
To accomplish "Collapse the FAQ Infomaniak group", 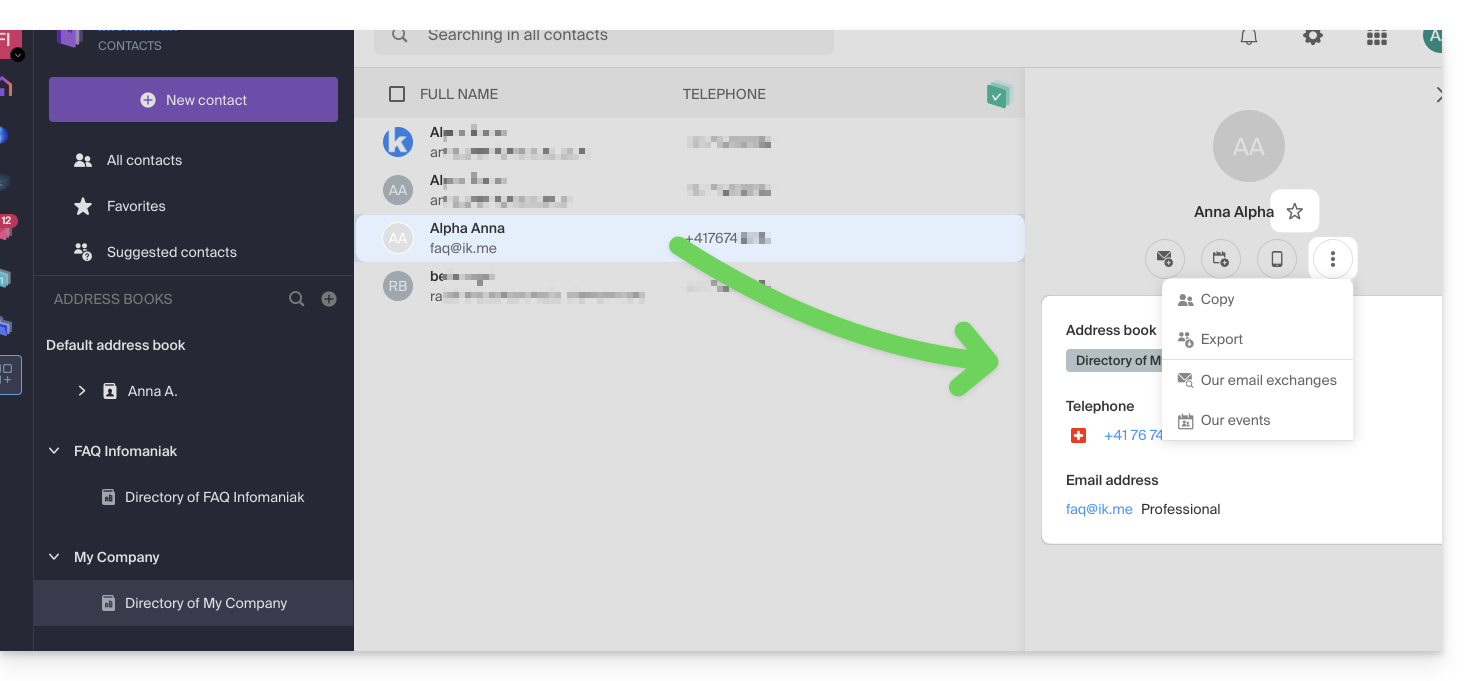I will [x=54, y=451].
